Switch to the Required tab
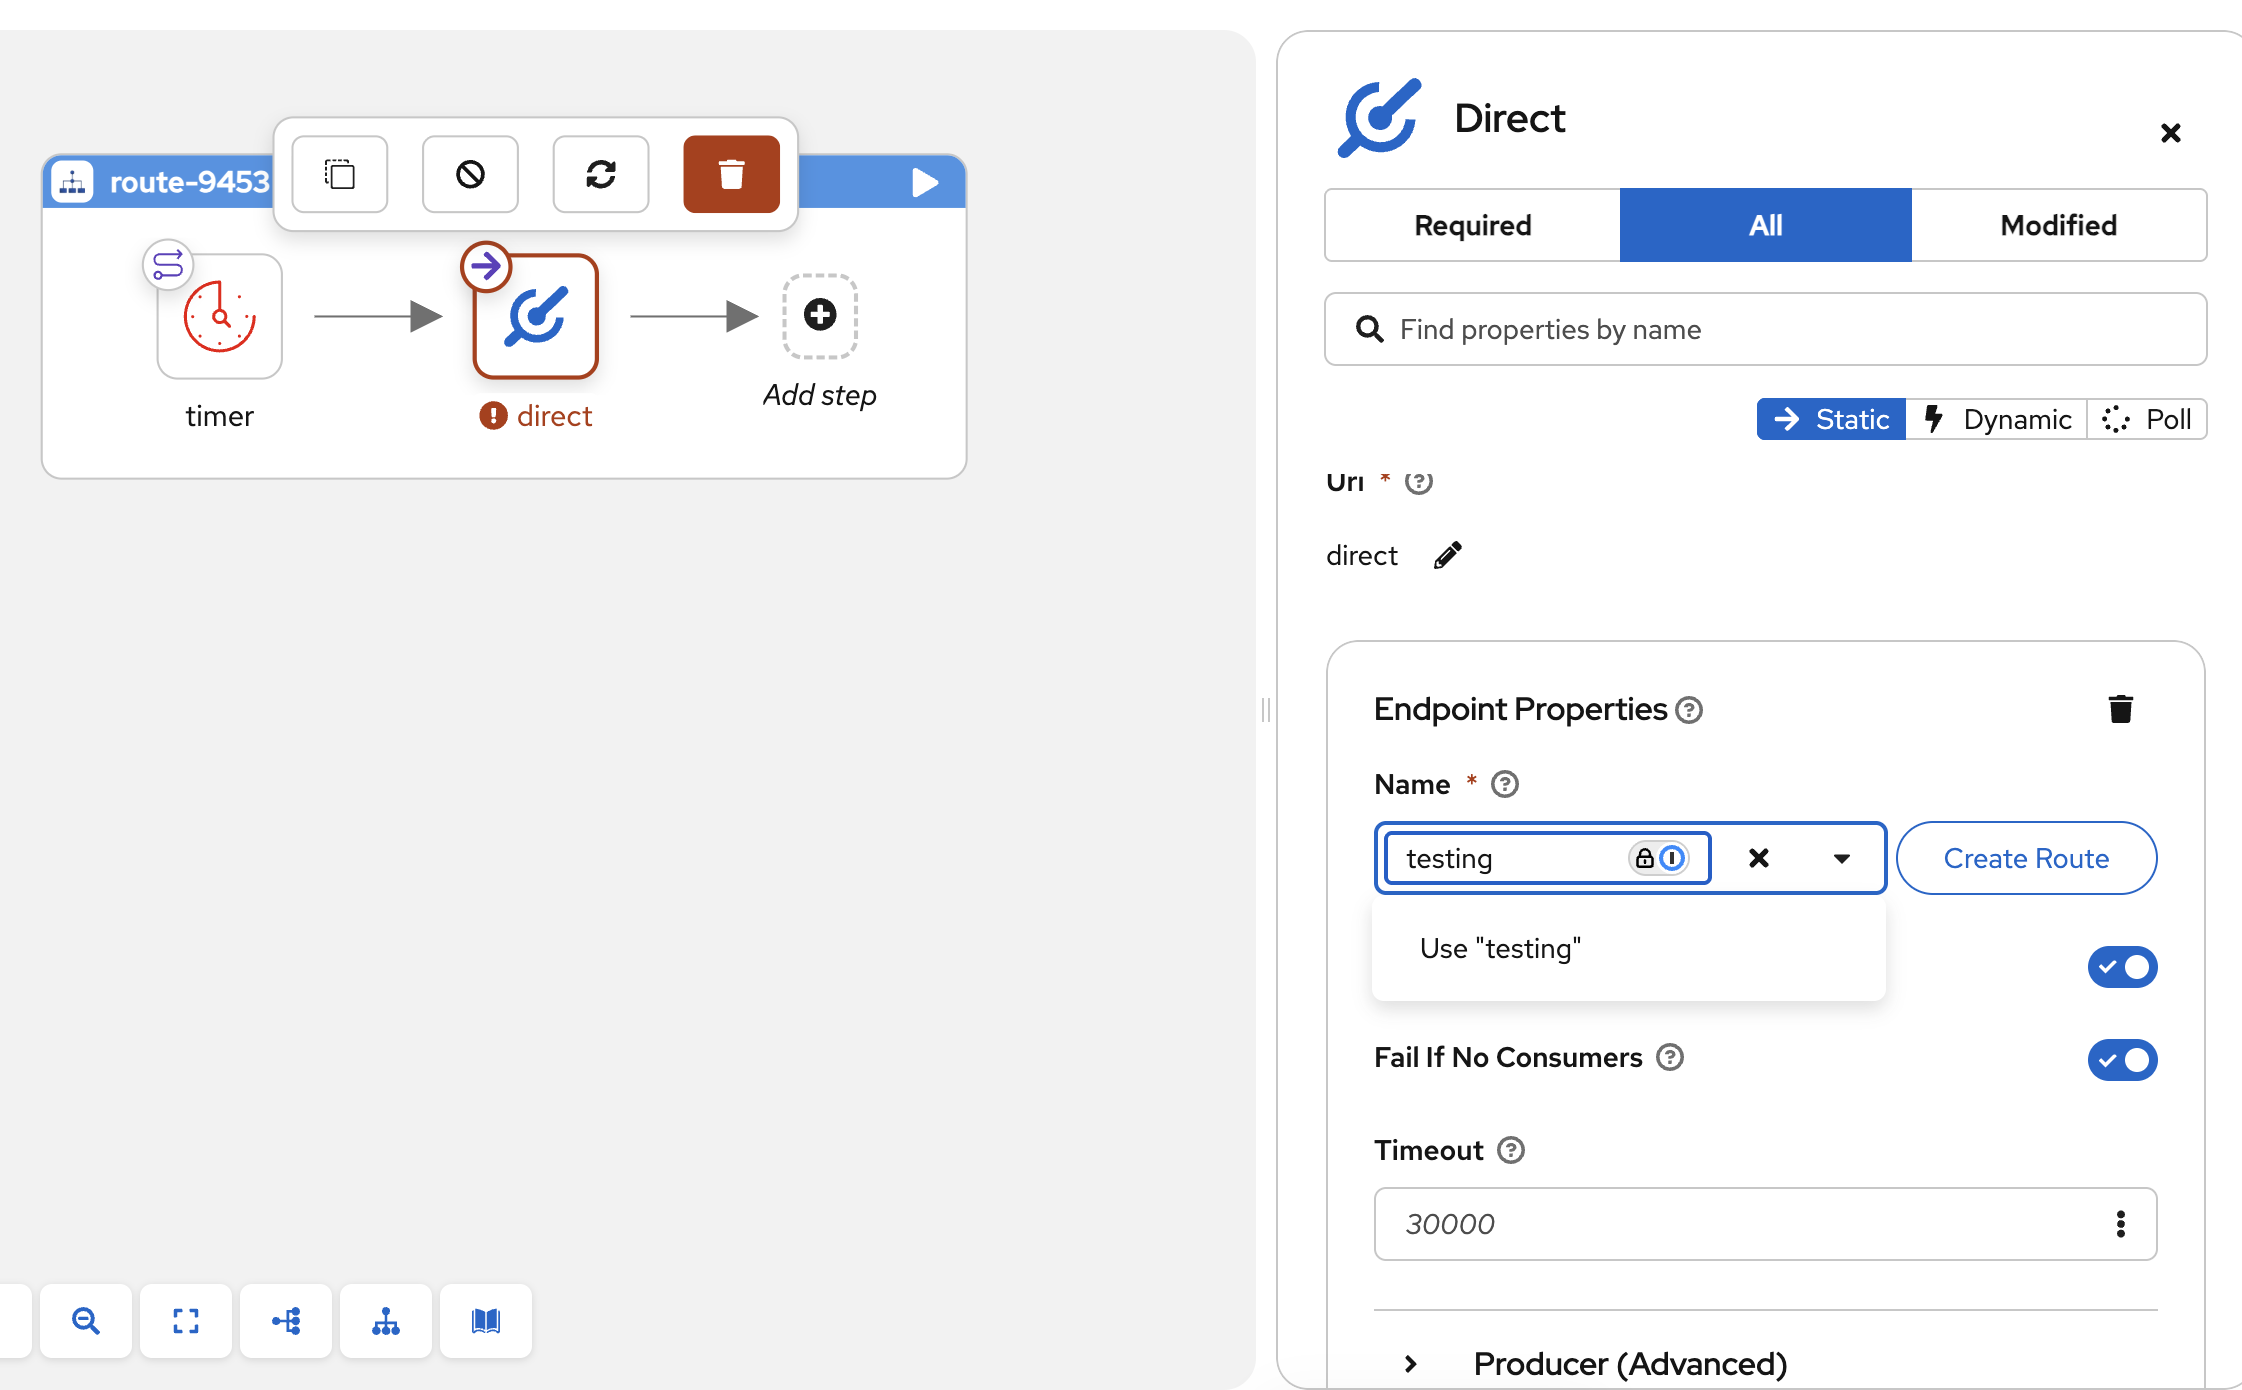This screenshot has width=2242, height=1390. click(x=1472, y=225)
